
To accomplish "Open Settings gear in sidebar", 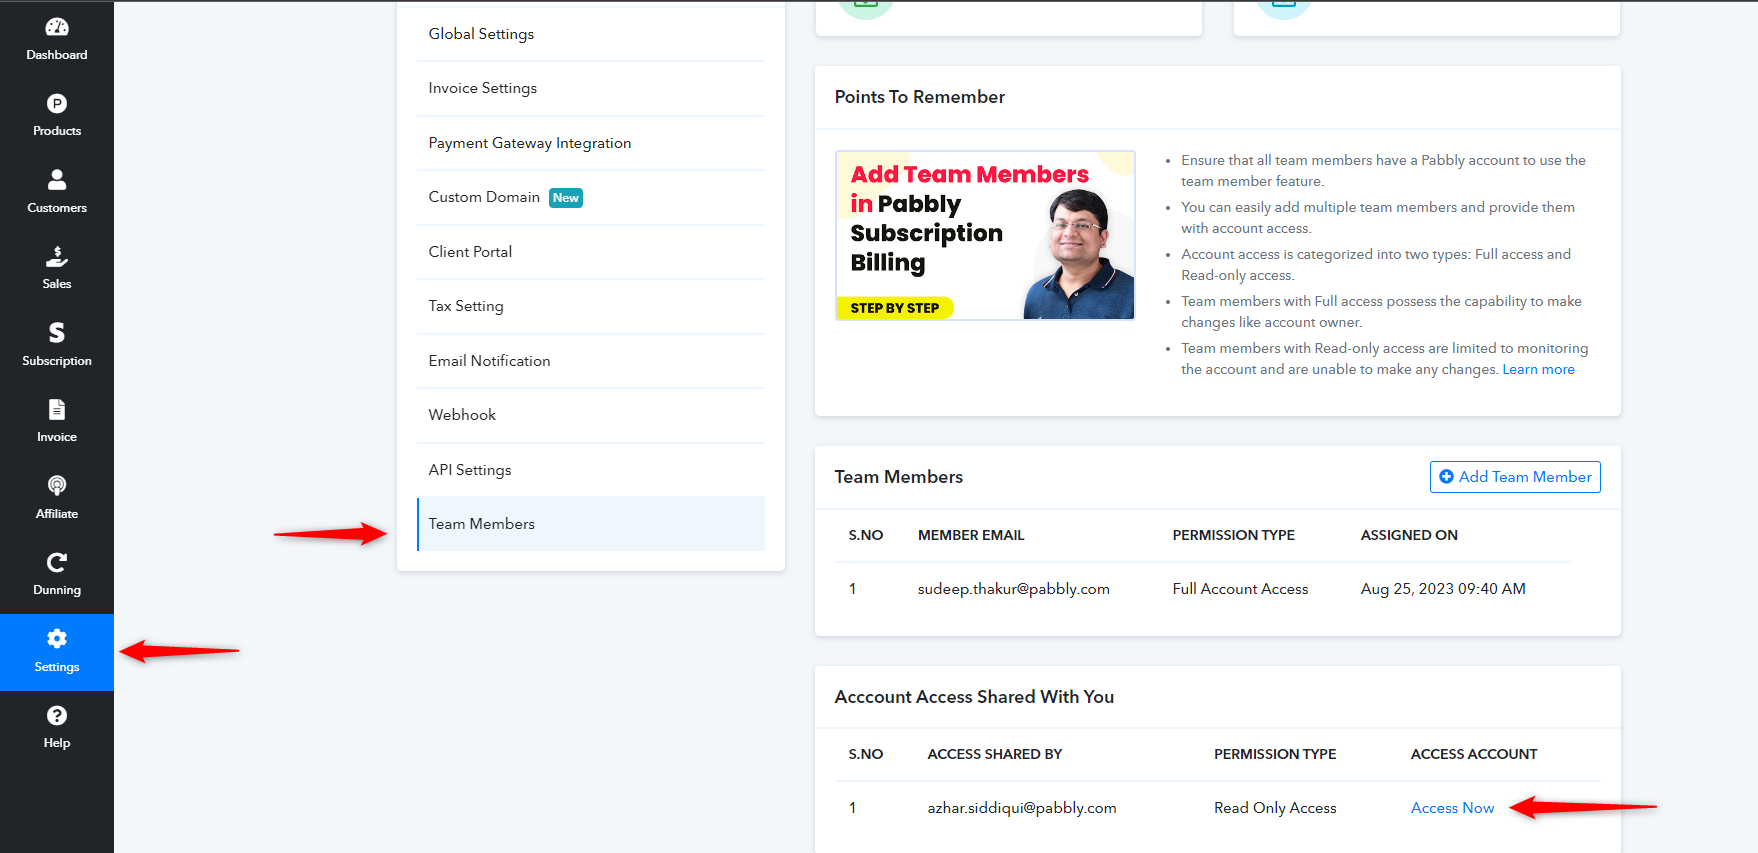I will (57, 639).
